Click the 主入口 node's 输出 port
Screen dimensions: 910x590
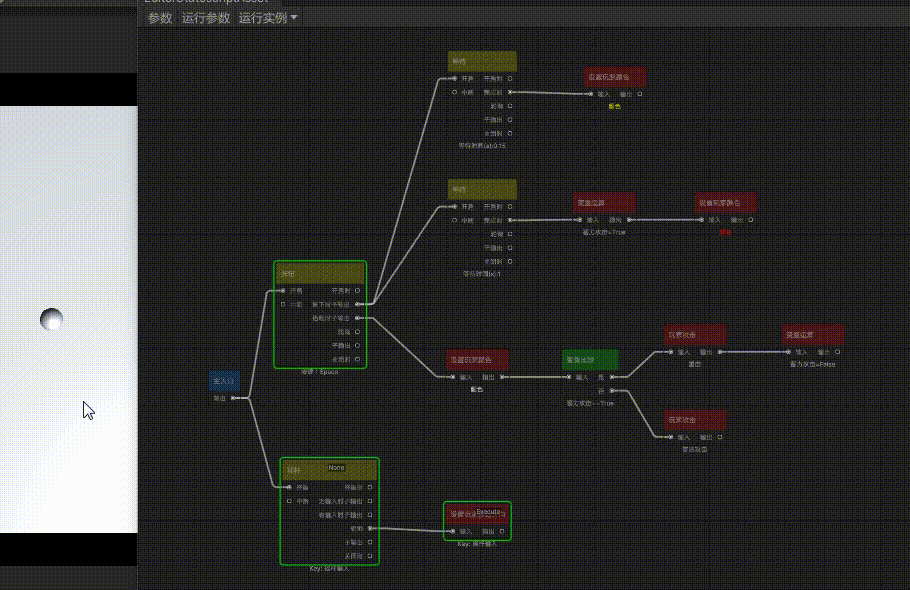pos(233,398)
